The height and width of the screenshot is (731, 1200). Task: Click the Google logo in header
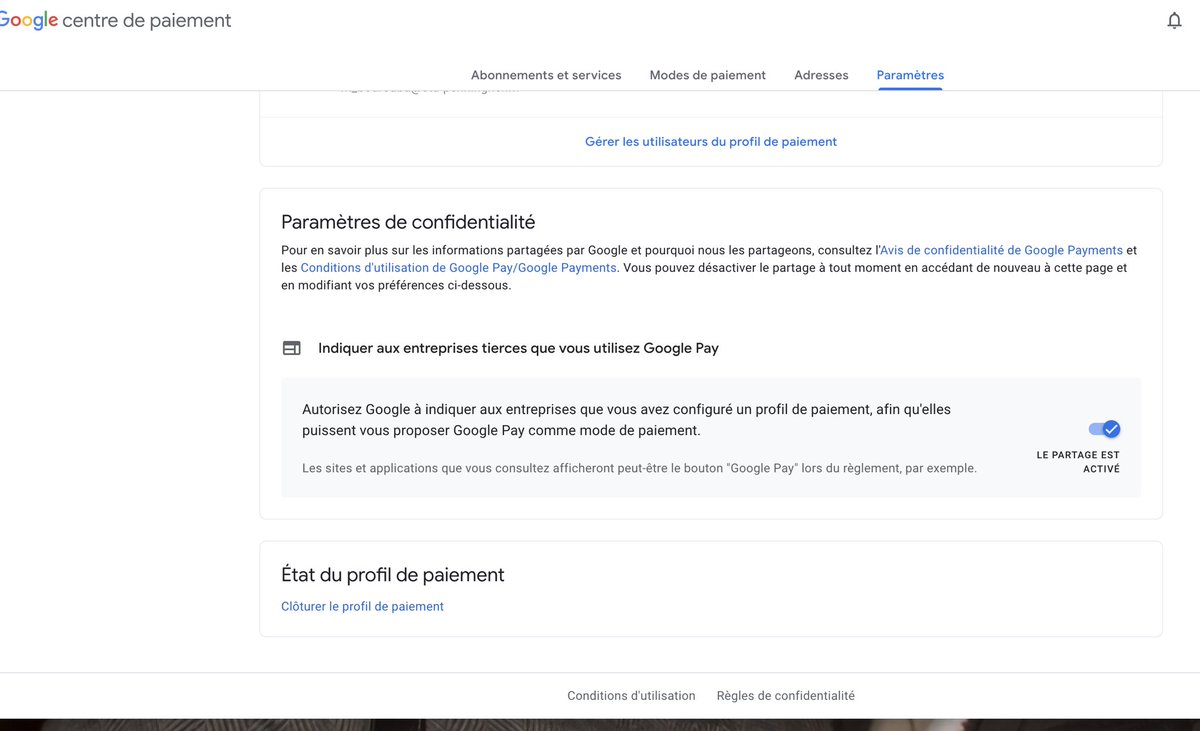tap(28, 21)
